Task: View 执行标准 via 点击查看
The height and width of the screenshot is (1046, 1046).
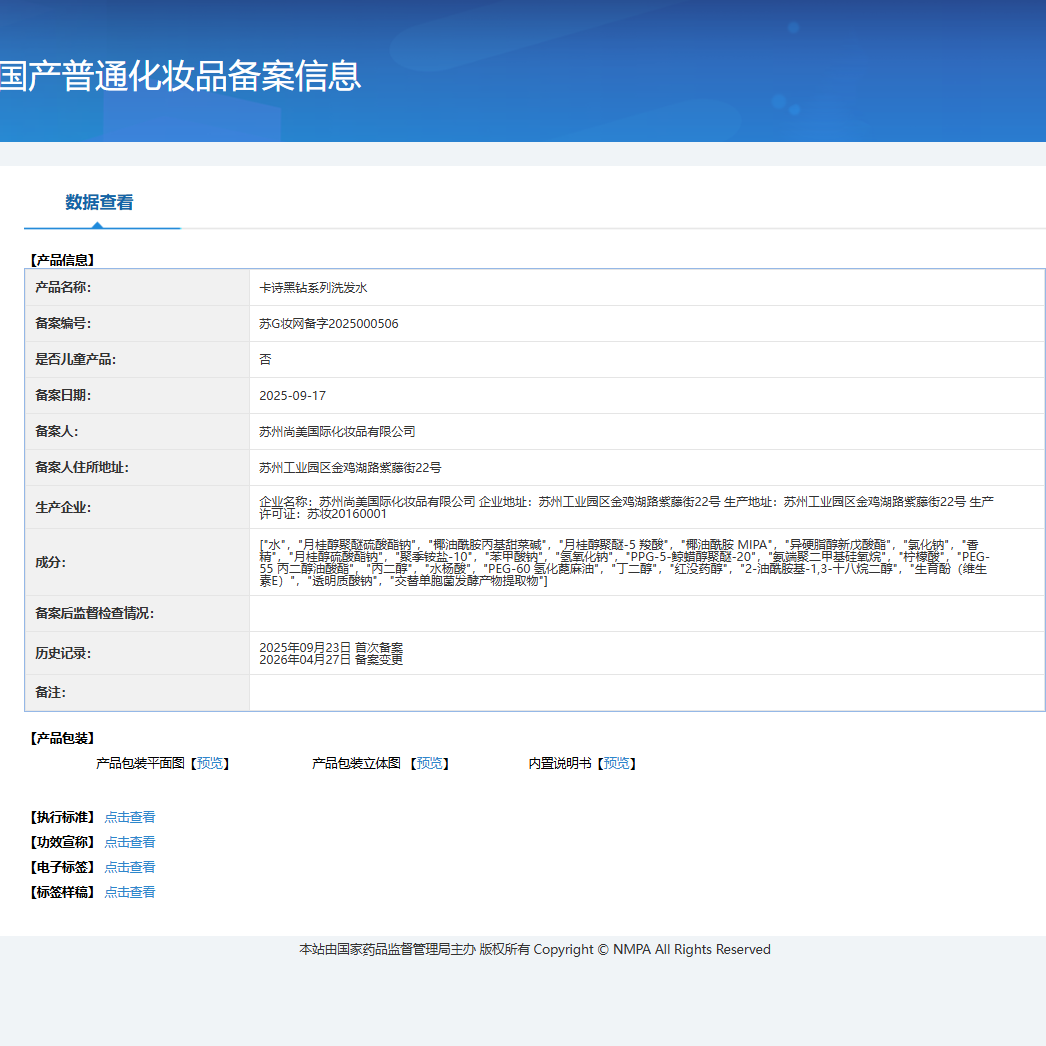Action: click(130, 817)
